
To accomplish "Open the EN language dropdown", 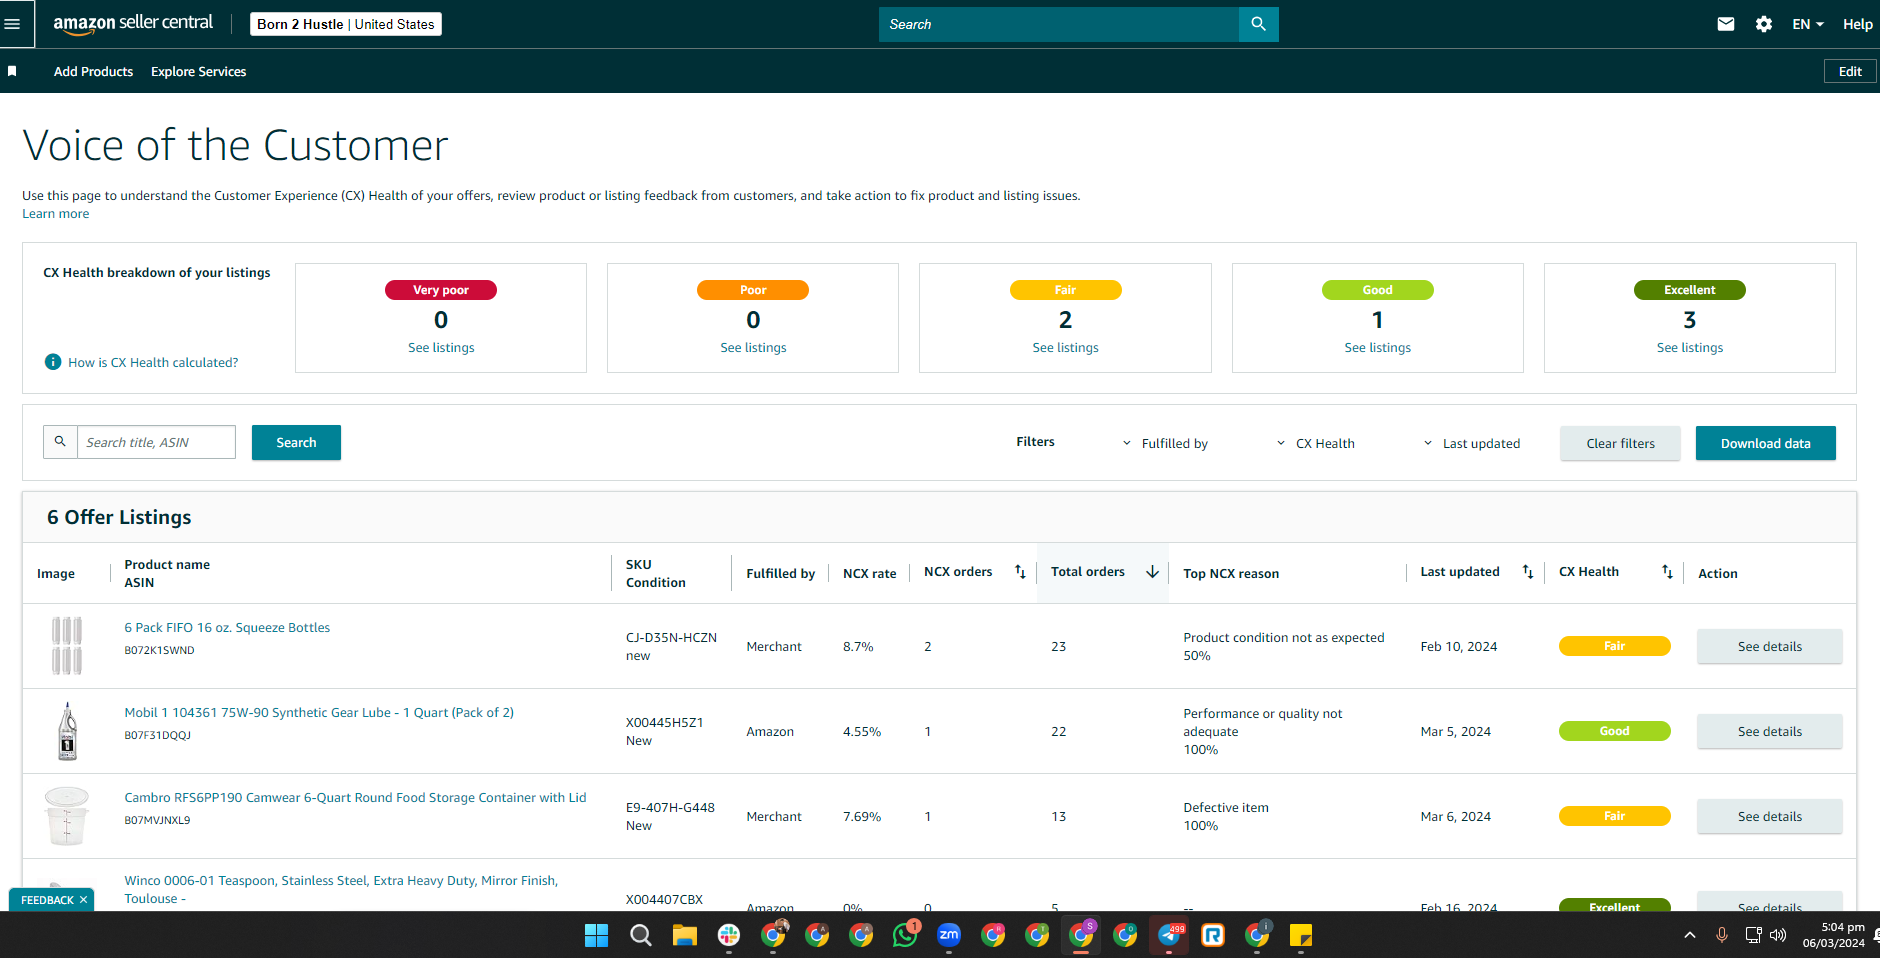I will [1808, 24].
